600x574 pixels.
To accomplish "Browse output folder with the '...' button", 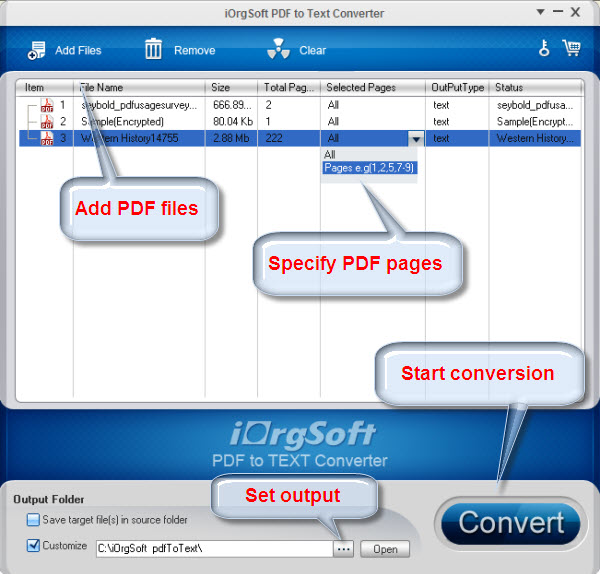I will [344, 549].
